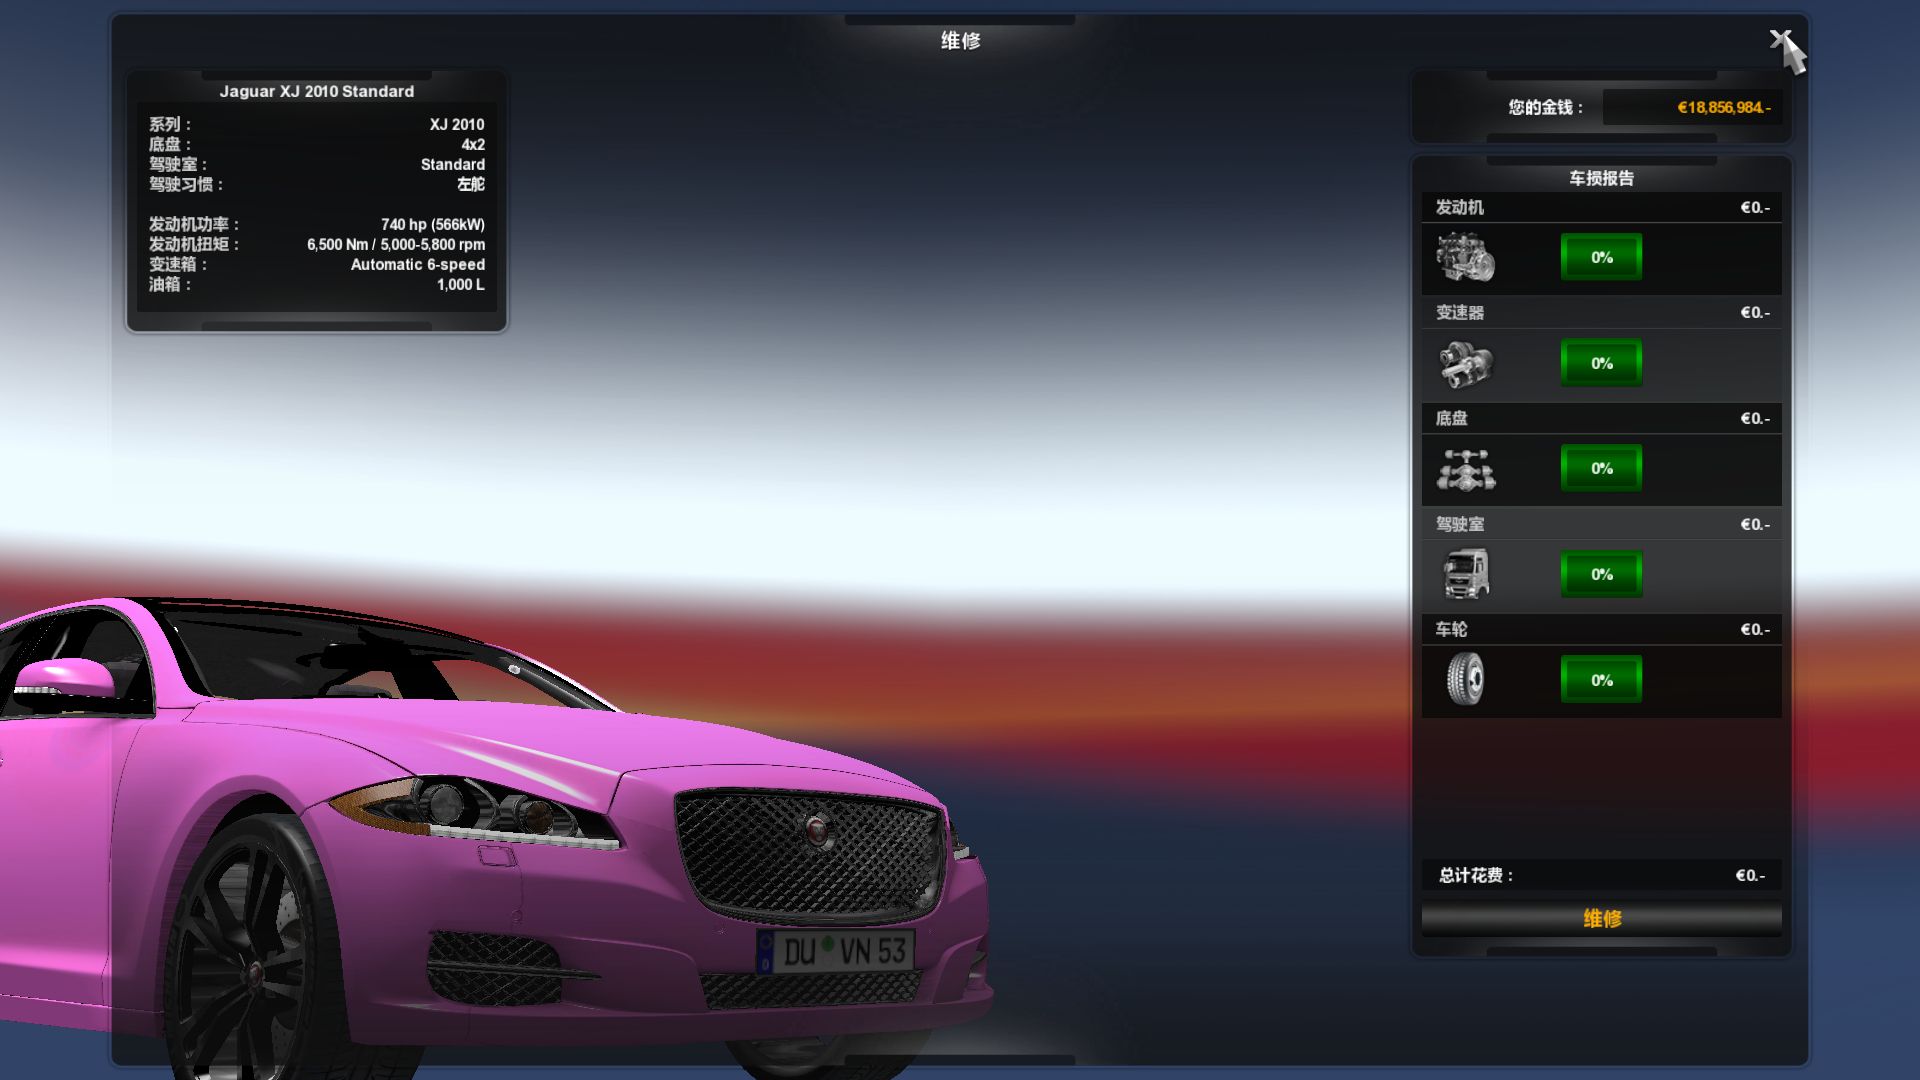Click the 发动机扭矩 engine torque label

[x=194, y=245]
